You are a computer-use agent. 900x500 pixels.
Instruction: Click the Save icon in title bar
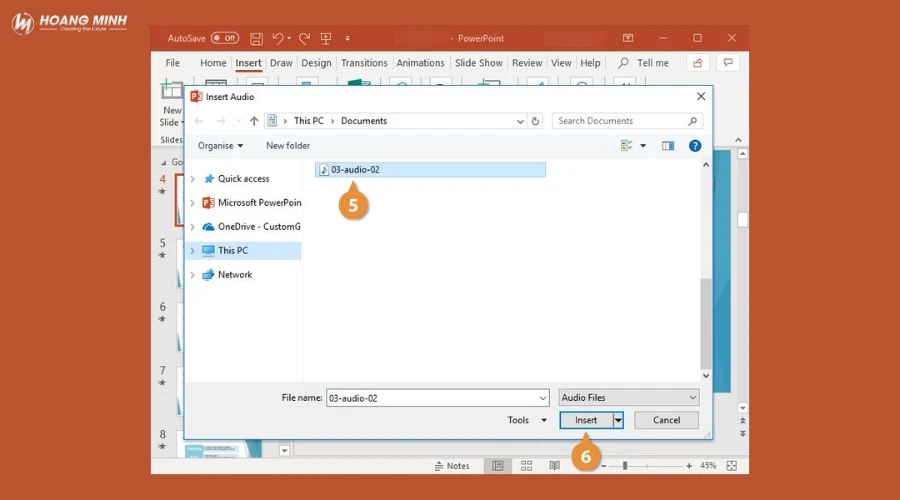pos(256,38)
